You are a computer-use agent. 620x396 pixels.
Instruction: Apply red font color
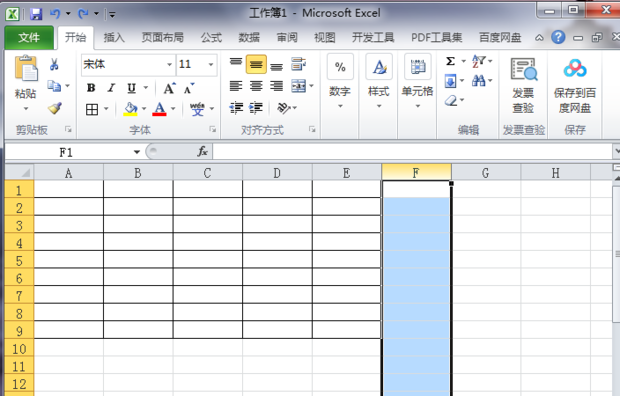[x=159, y=109]
